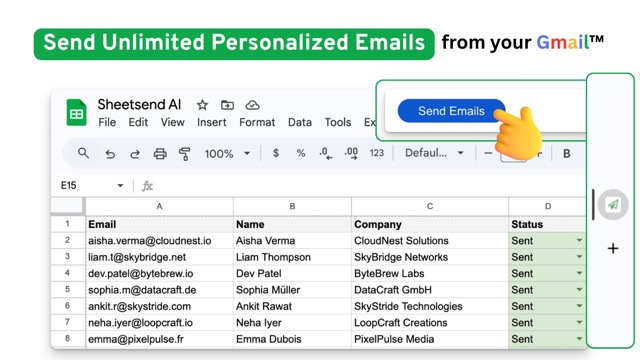
Task: Toggle Bold formatting
Action: point(567,153)
